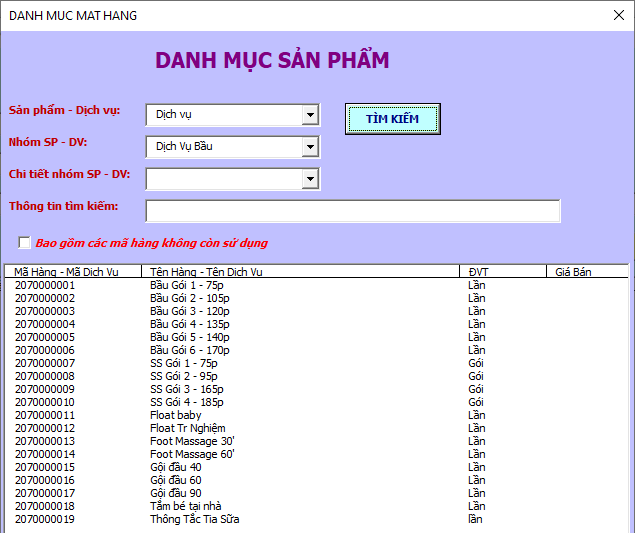Click item code 2070000004
The width and height of the screenshot is (635, 533).
coord(45,324)
